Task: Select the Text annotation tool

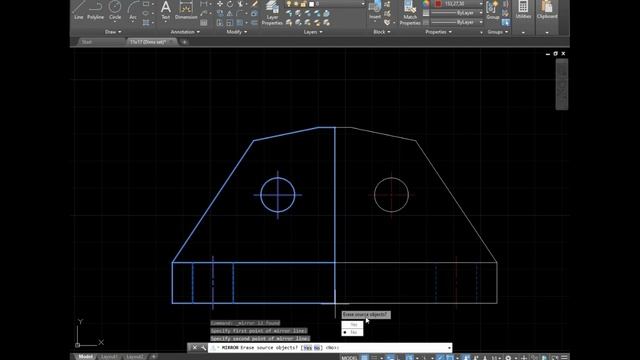Action: tap(165, 10)
